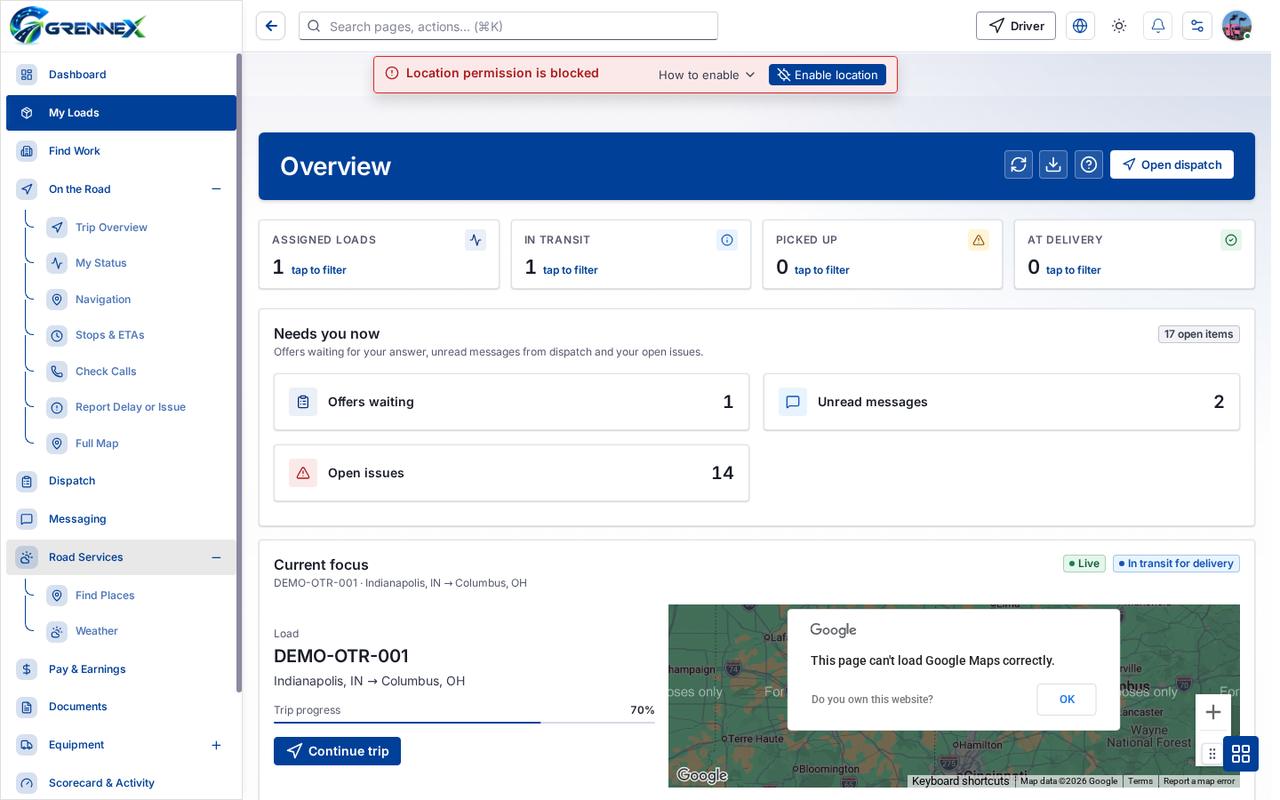Click the In Transit info icon

point(727,240)
